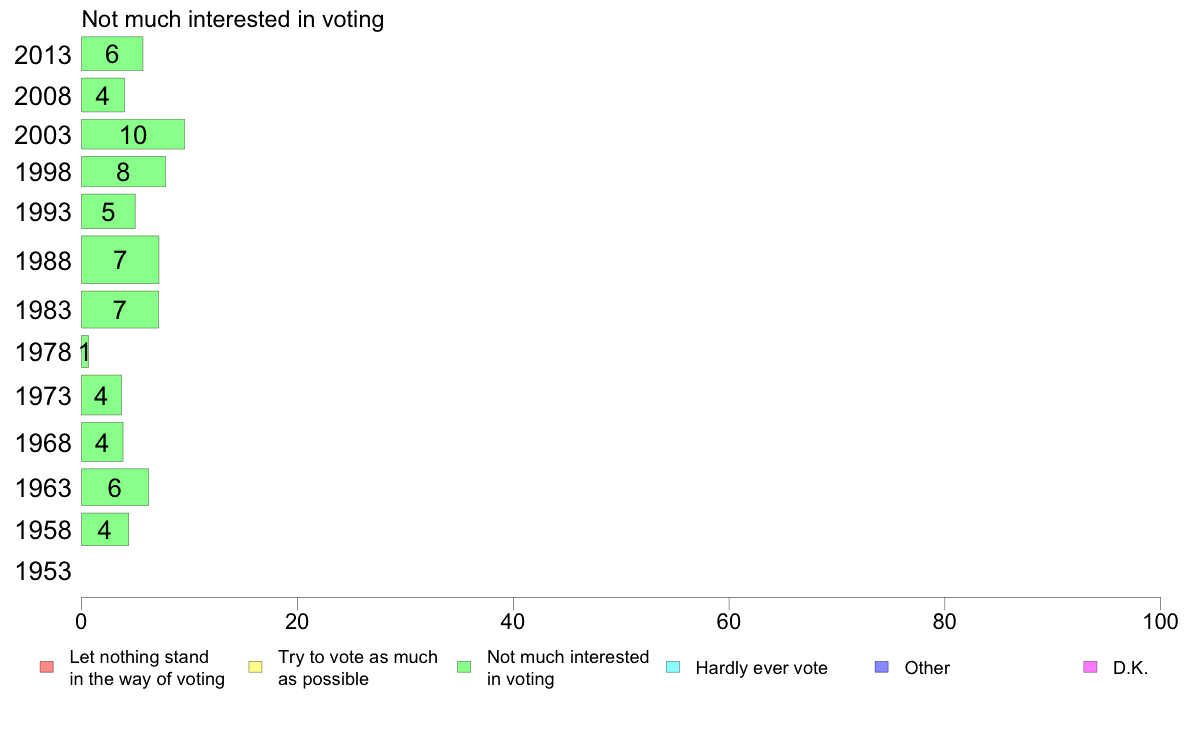Click the 'Hardly ever vote' legend text
The height and width of the screenshot is (736, 1188).
761,668
